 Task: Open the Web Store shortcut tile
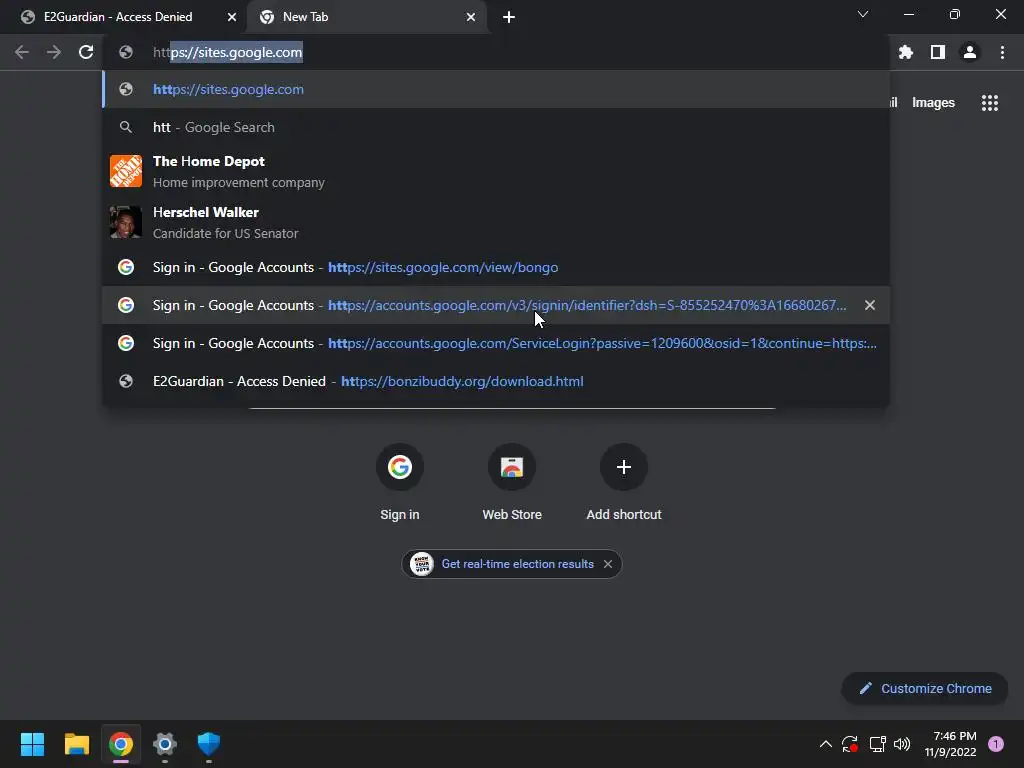512,483
